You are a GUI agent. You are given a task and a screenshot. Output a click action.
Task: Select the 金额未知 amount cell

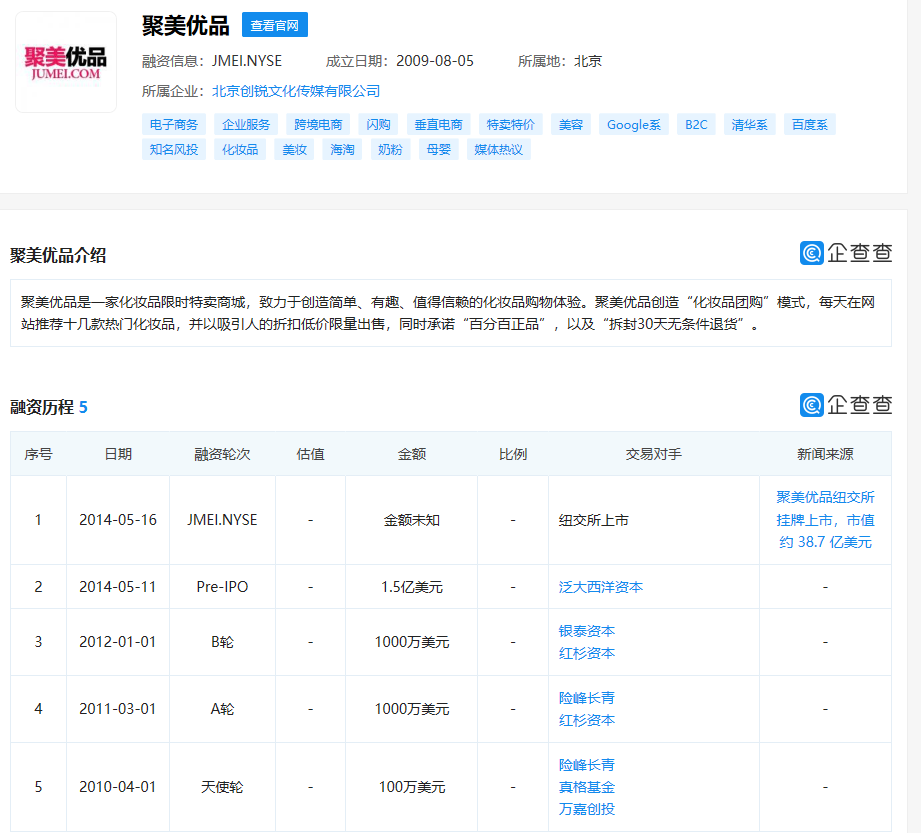[x=412, y=520]
